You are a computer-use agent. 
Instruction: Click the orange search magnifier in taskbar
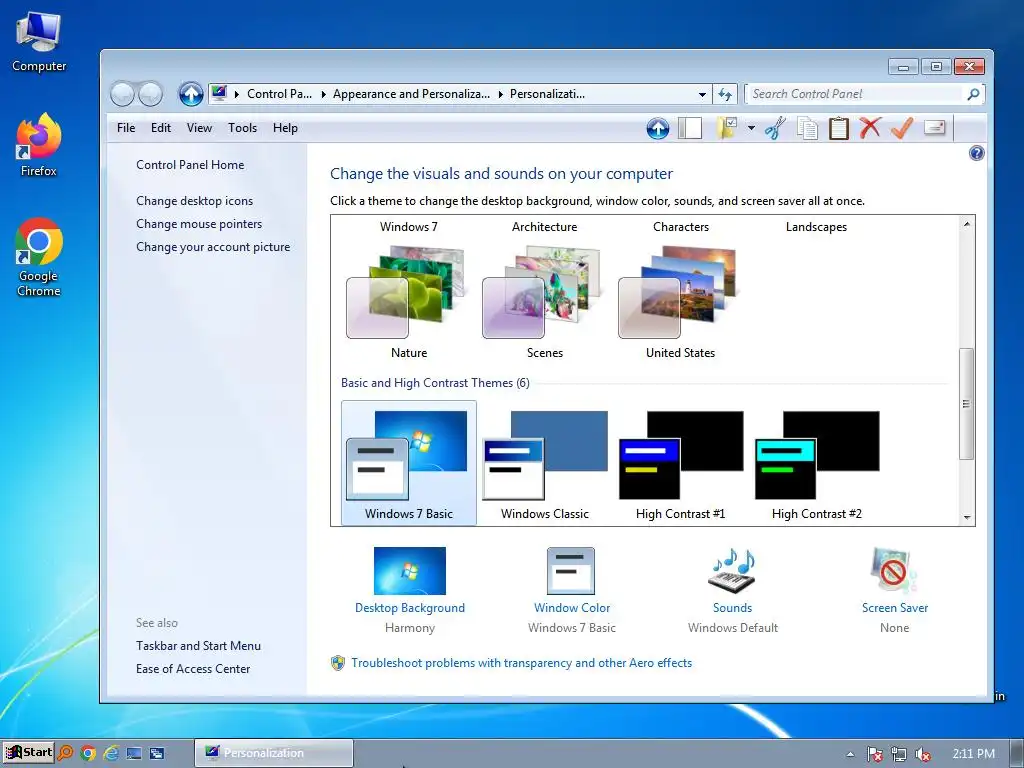(65, 753)
